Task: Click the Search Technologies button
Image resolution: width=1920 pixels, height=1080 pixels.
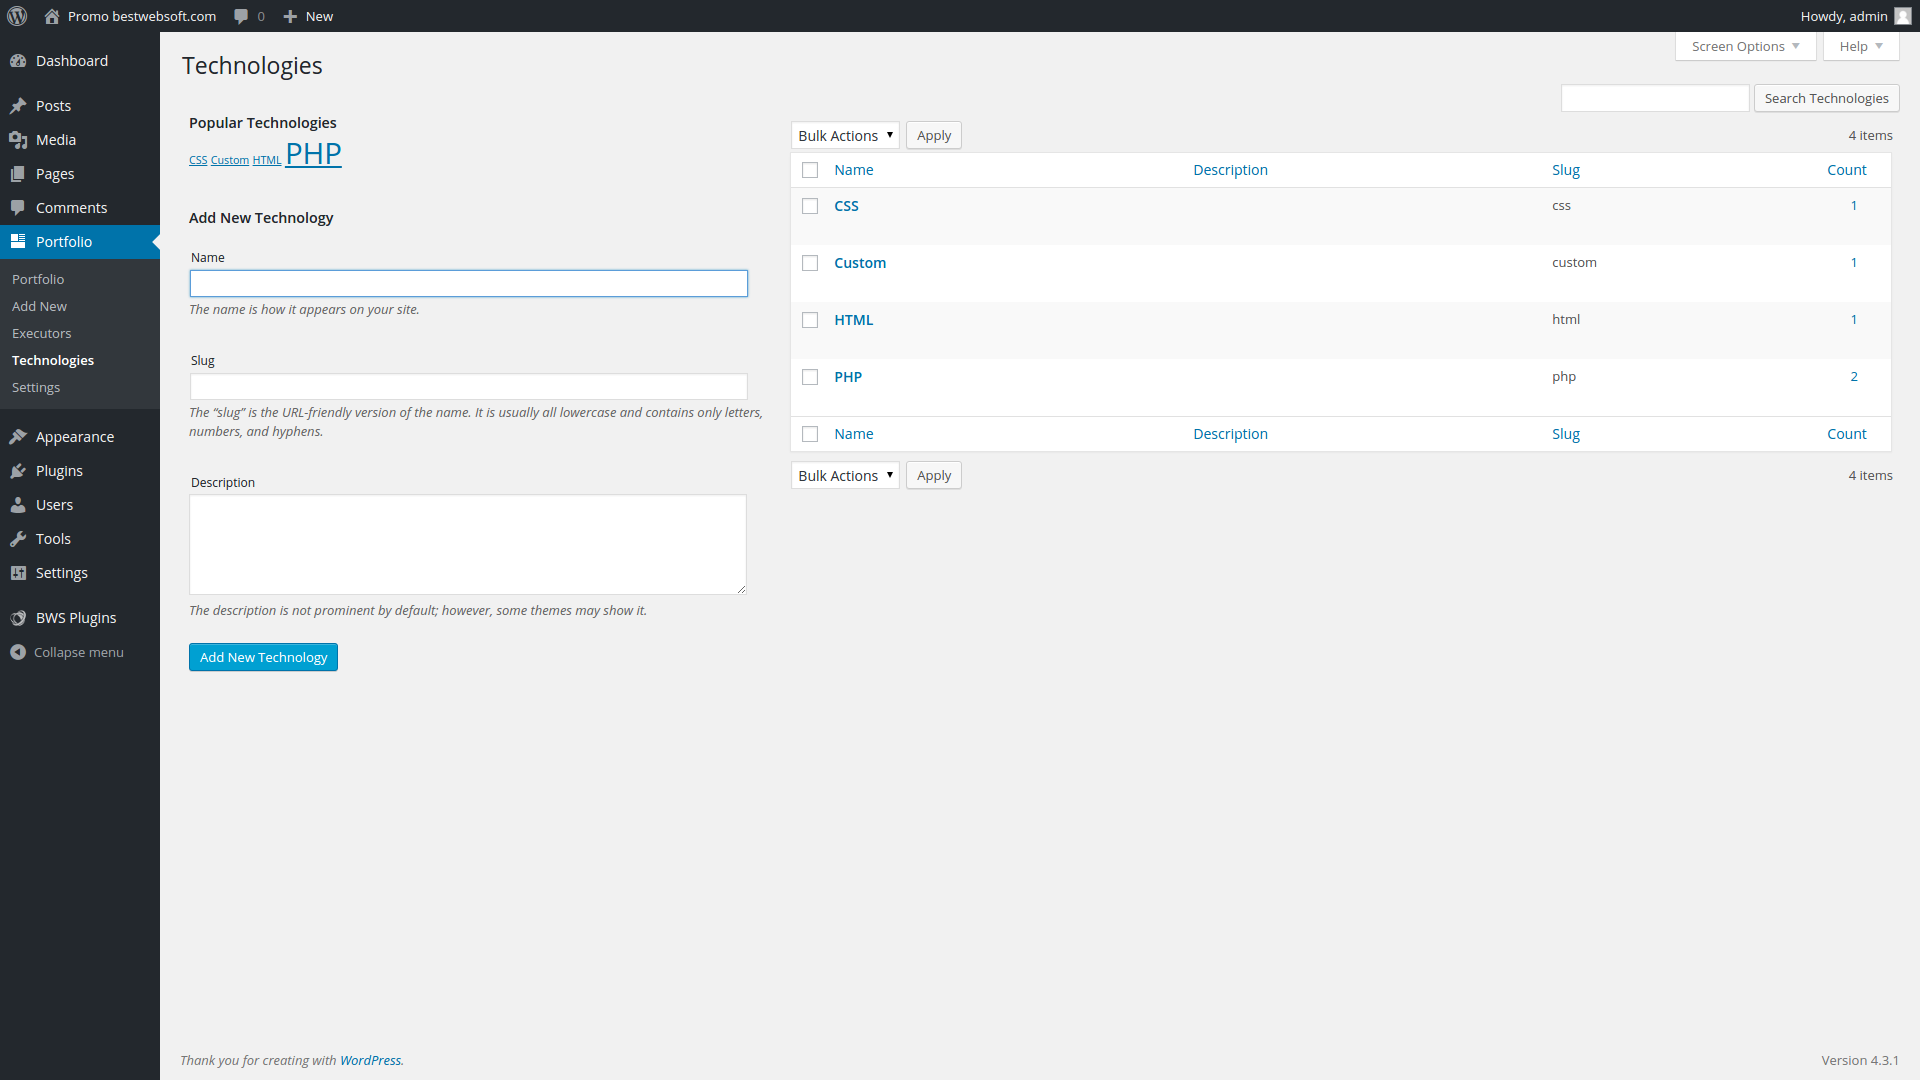Action: (1826, 98)
